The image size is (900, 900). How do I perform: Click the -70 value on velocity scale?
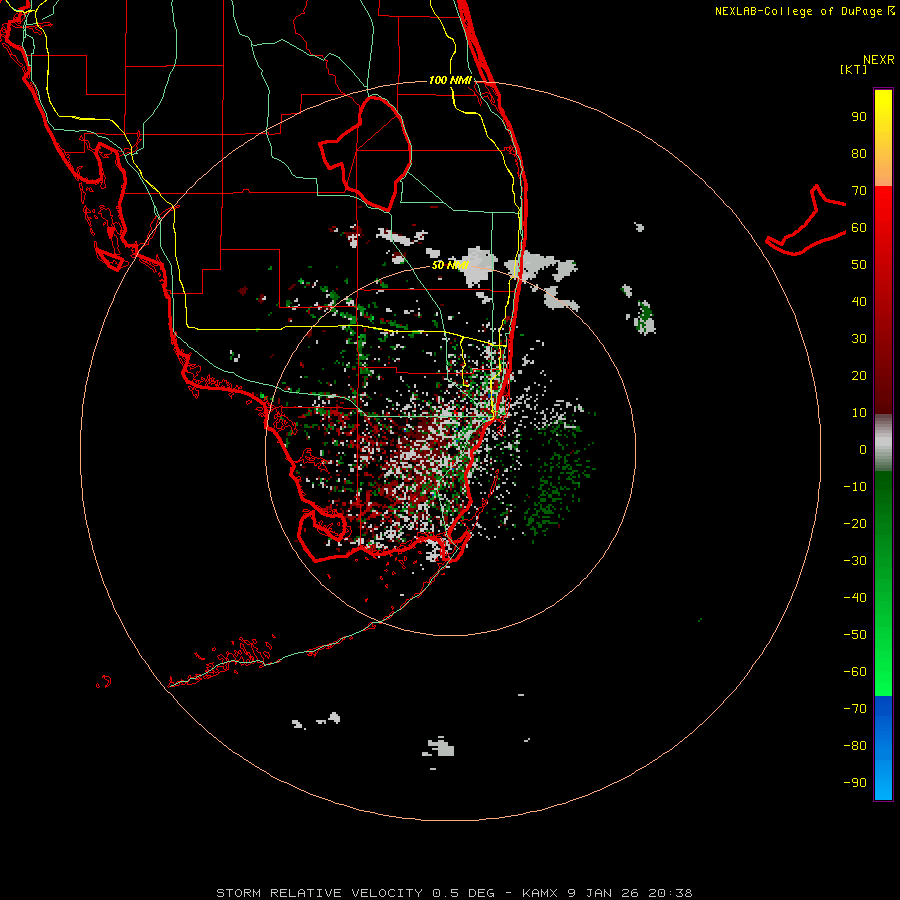coord(855,709)
